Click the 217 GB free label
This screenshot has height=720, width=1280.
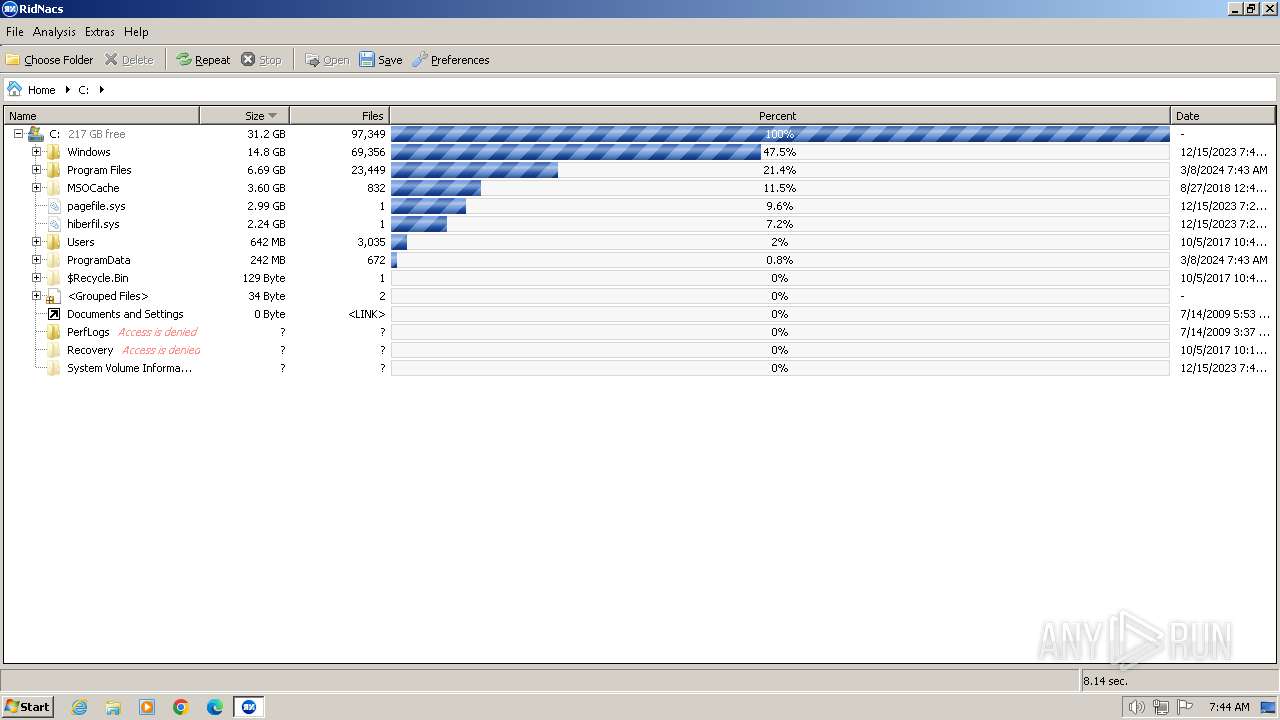click(x=96, y=134)
